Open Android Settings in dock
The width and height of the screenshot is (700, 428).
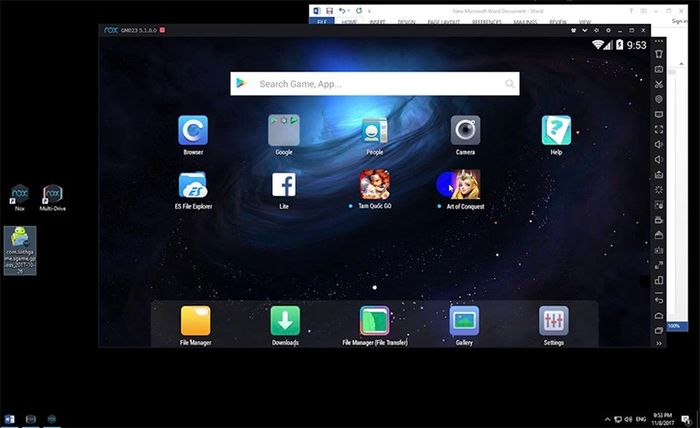(x=554, y=320)
